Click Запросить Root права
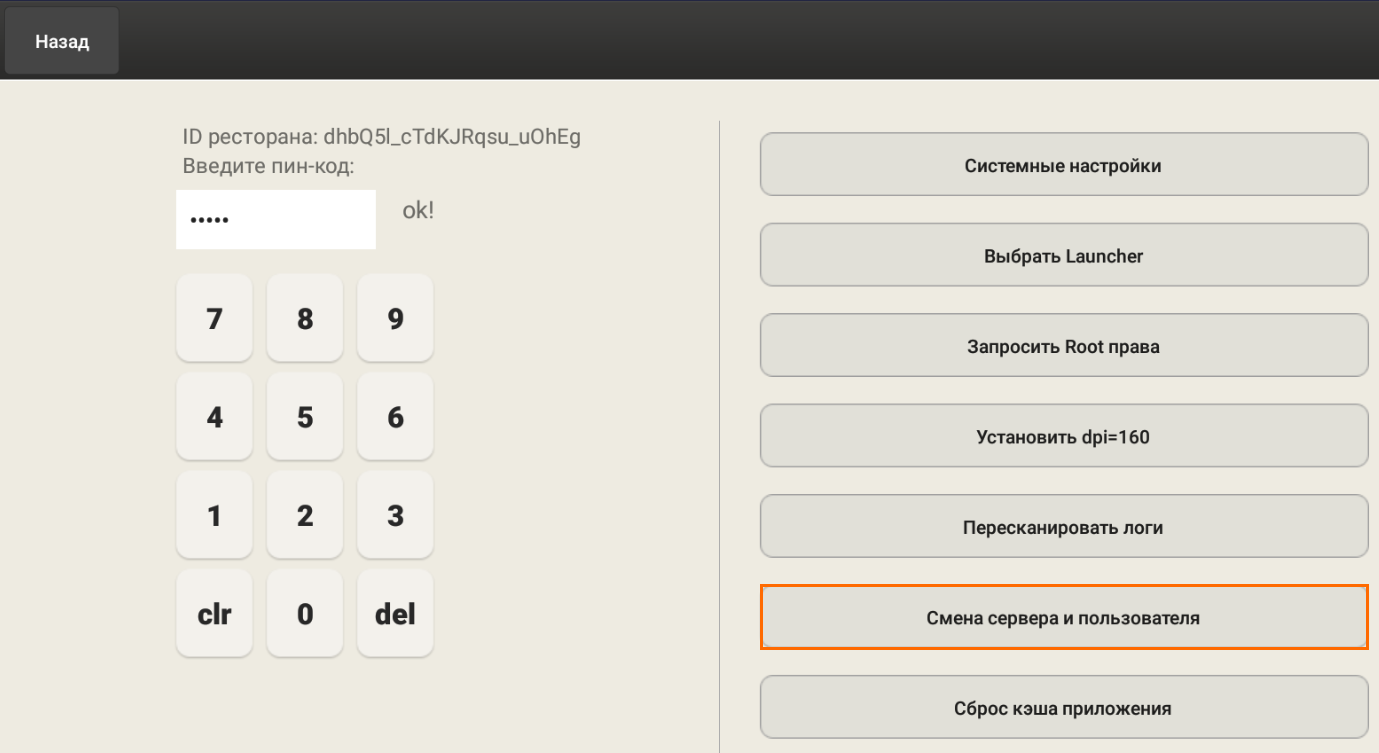The height and width of the screenshot is (753, 1379). (x=1063, y=346)
